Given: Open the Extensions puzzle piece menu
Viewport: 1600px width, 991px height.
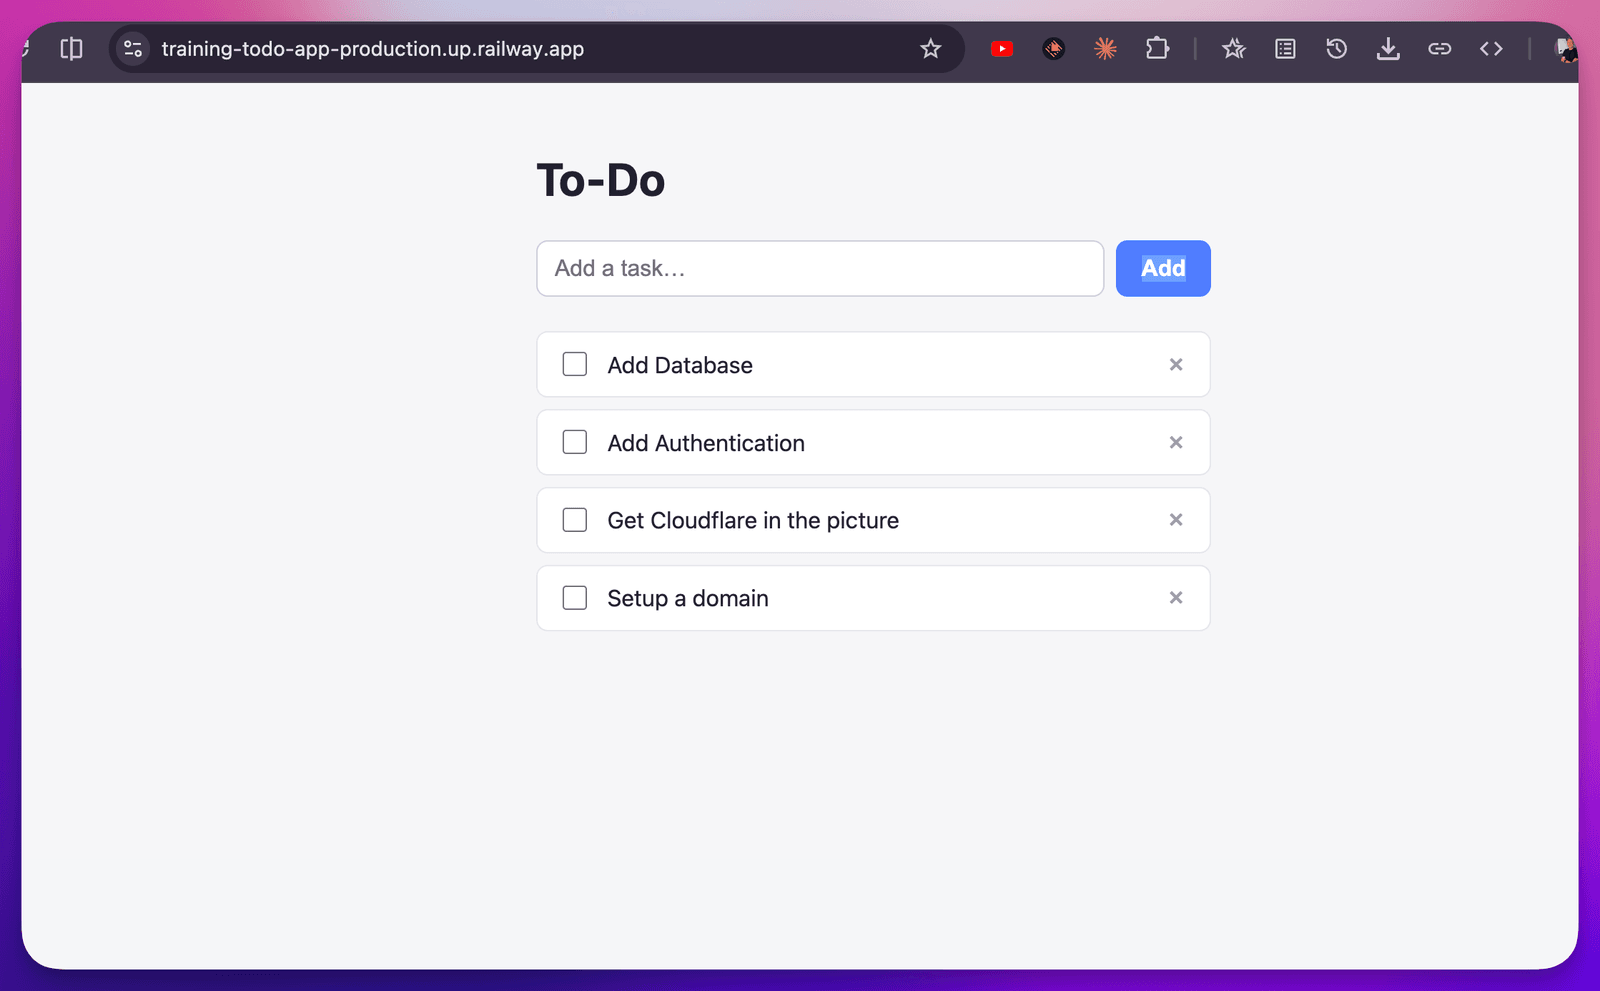Looking at the screenshot, I should (1157, 48).
